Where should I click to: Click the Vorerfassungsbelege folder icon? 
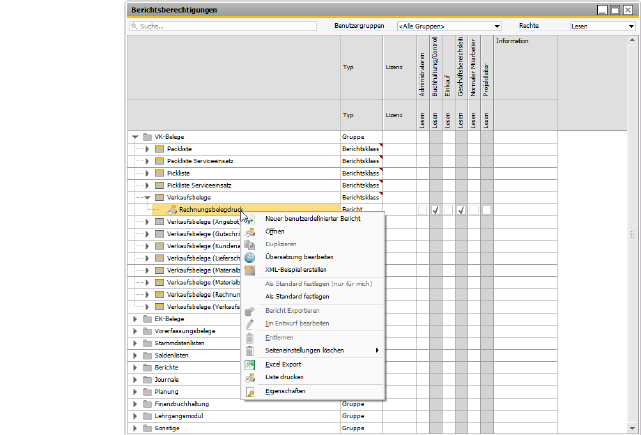pos(148,331)
